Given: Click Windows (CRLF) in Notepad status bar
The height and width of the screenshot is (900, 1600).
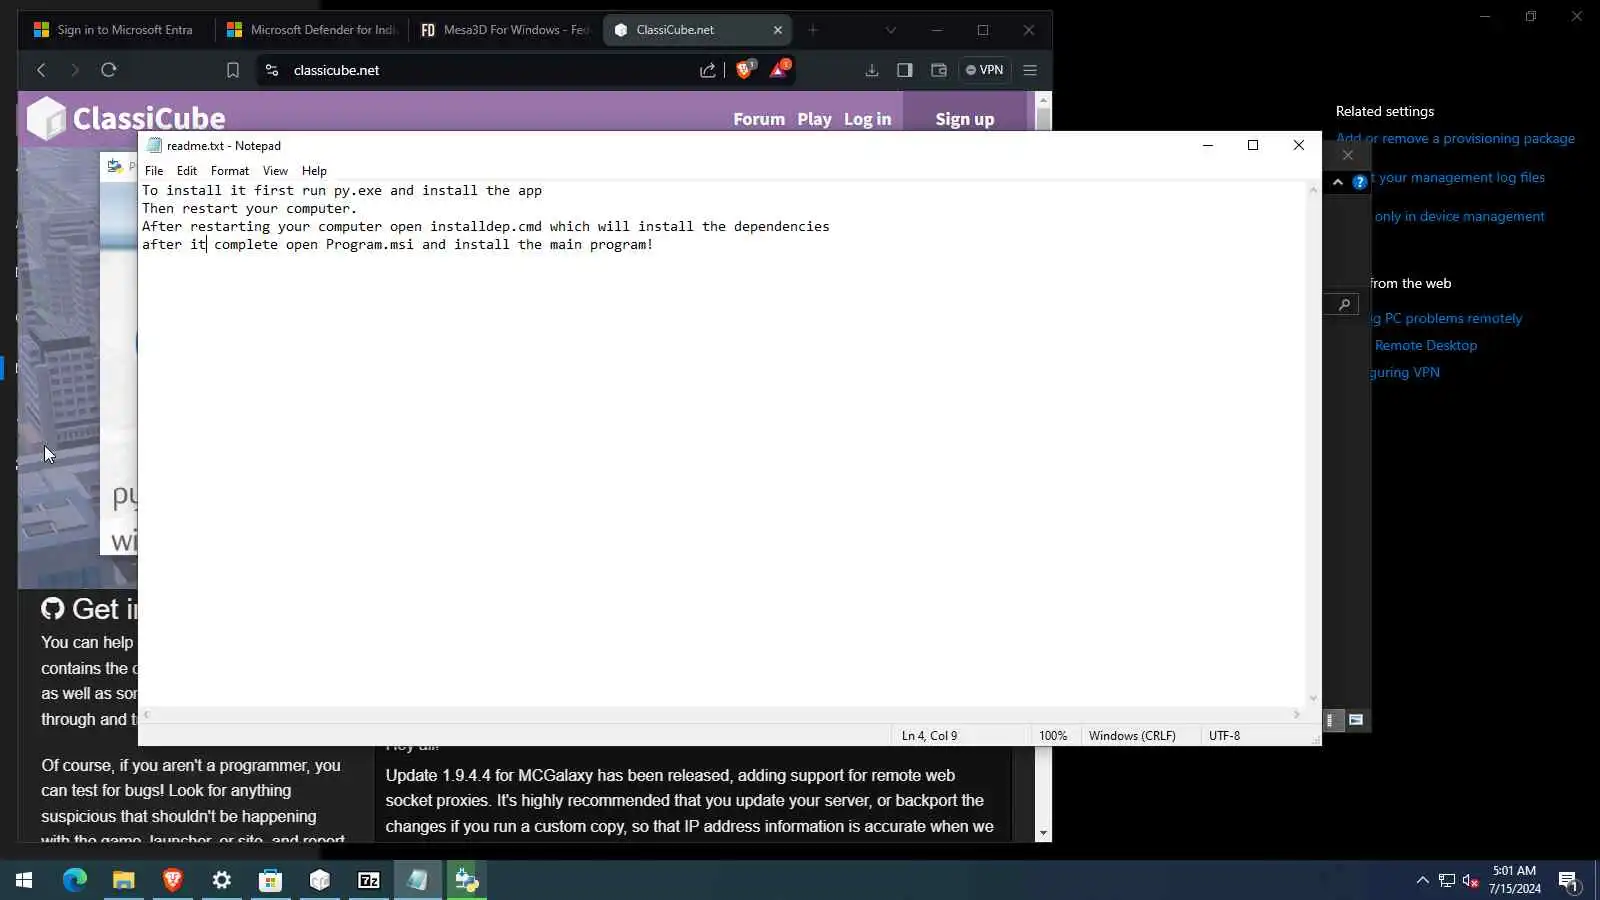Looking at the screenshot, I should pos(1132,736).
